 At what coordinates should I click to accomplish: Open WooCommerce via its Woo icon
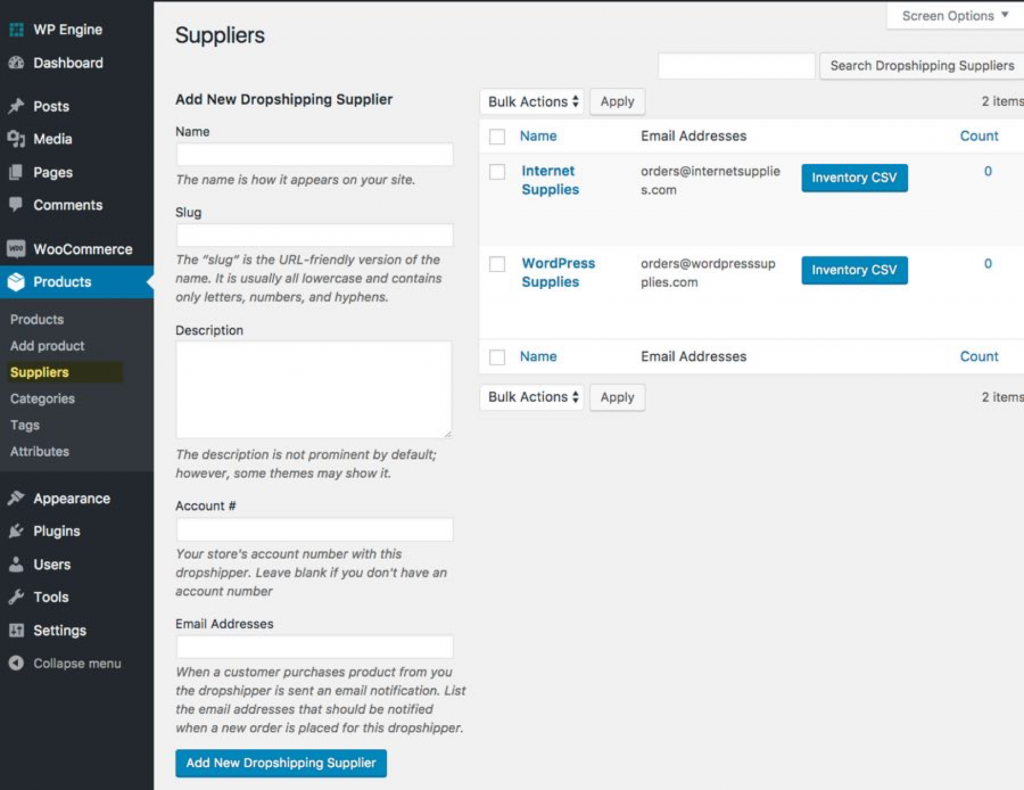[x=16, y=249]
